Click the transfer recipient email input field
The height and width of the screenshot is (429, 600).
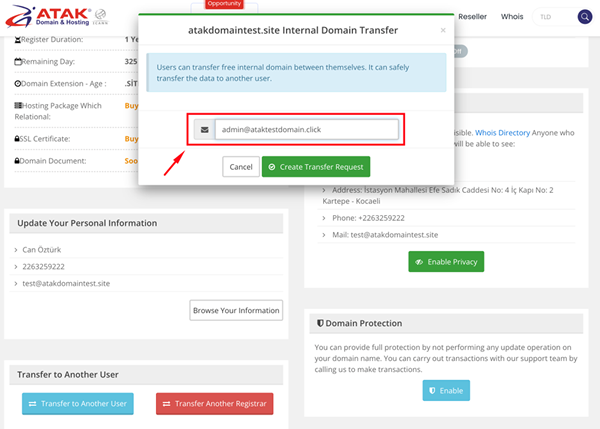tap(307, 130)
